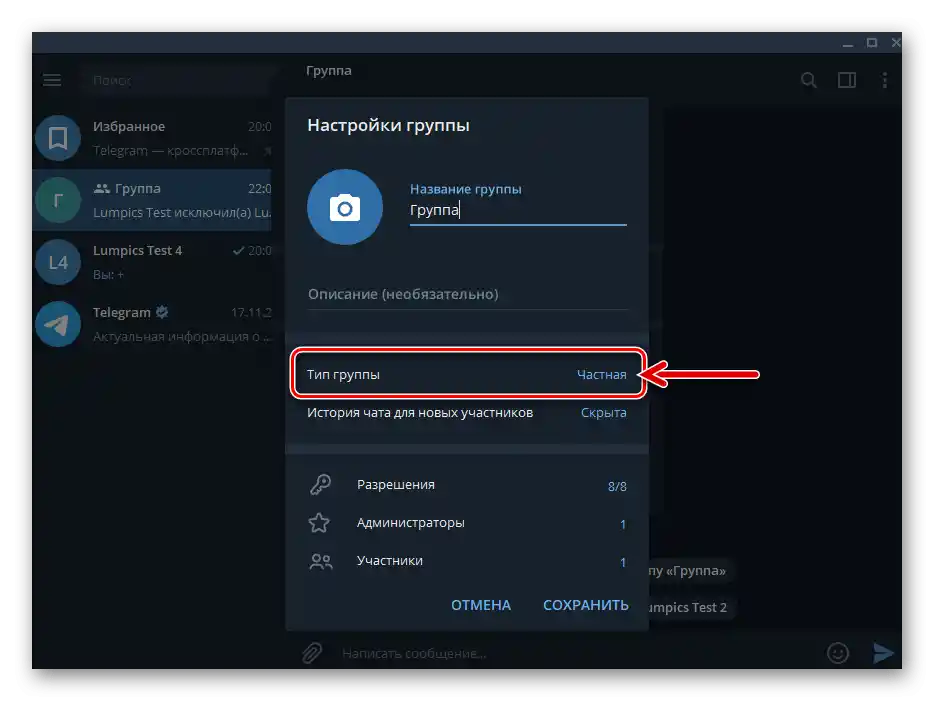Click the camera icon to set group photo
Screen dimensions: 934x701
point(344,207)
